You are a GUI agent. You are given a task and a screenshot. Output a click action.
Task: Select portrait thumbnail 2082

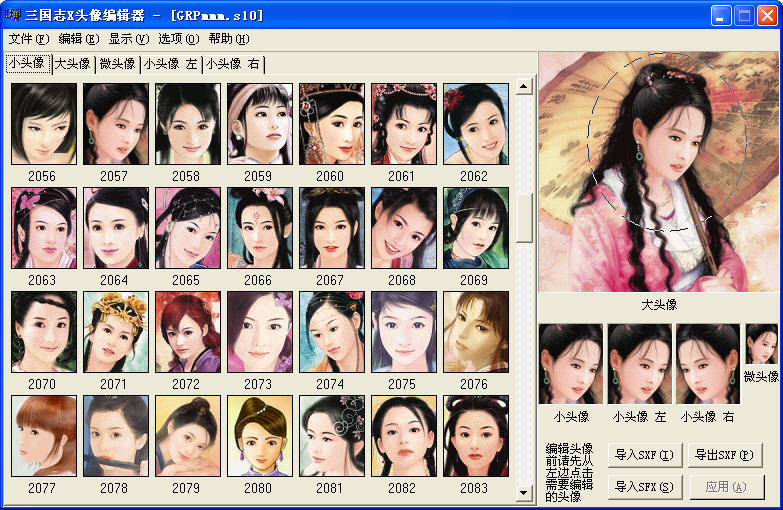point(403,436)
